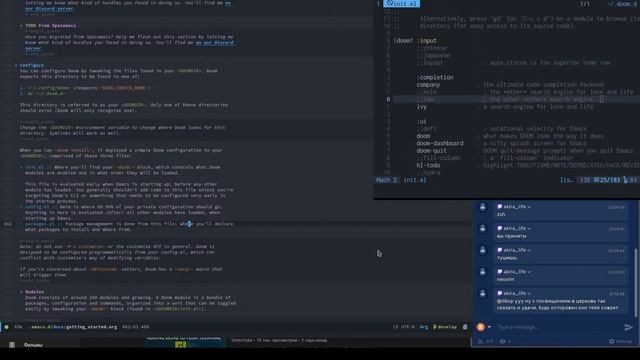Click the .emacs.d/docs/getting_started.org file path
The width and height of the screenshot is (640, 360).
click(x=74, y=327)
